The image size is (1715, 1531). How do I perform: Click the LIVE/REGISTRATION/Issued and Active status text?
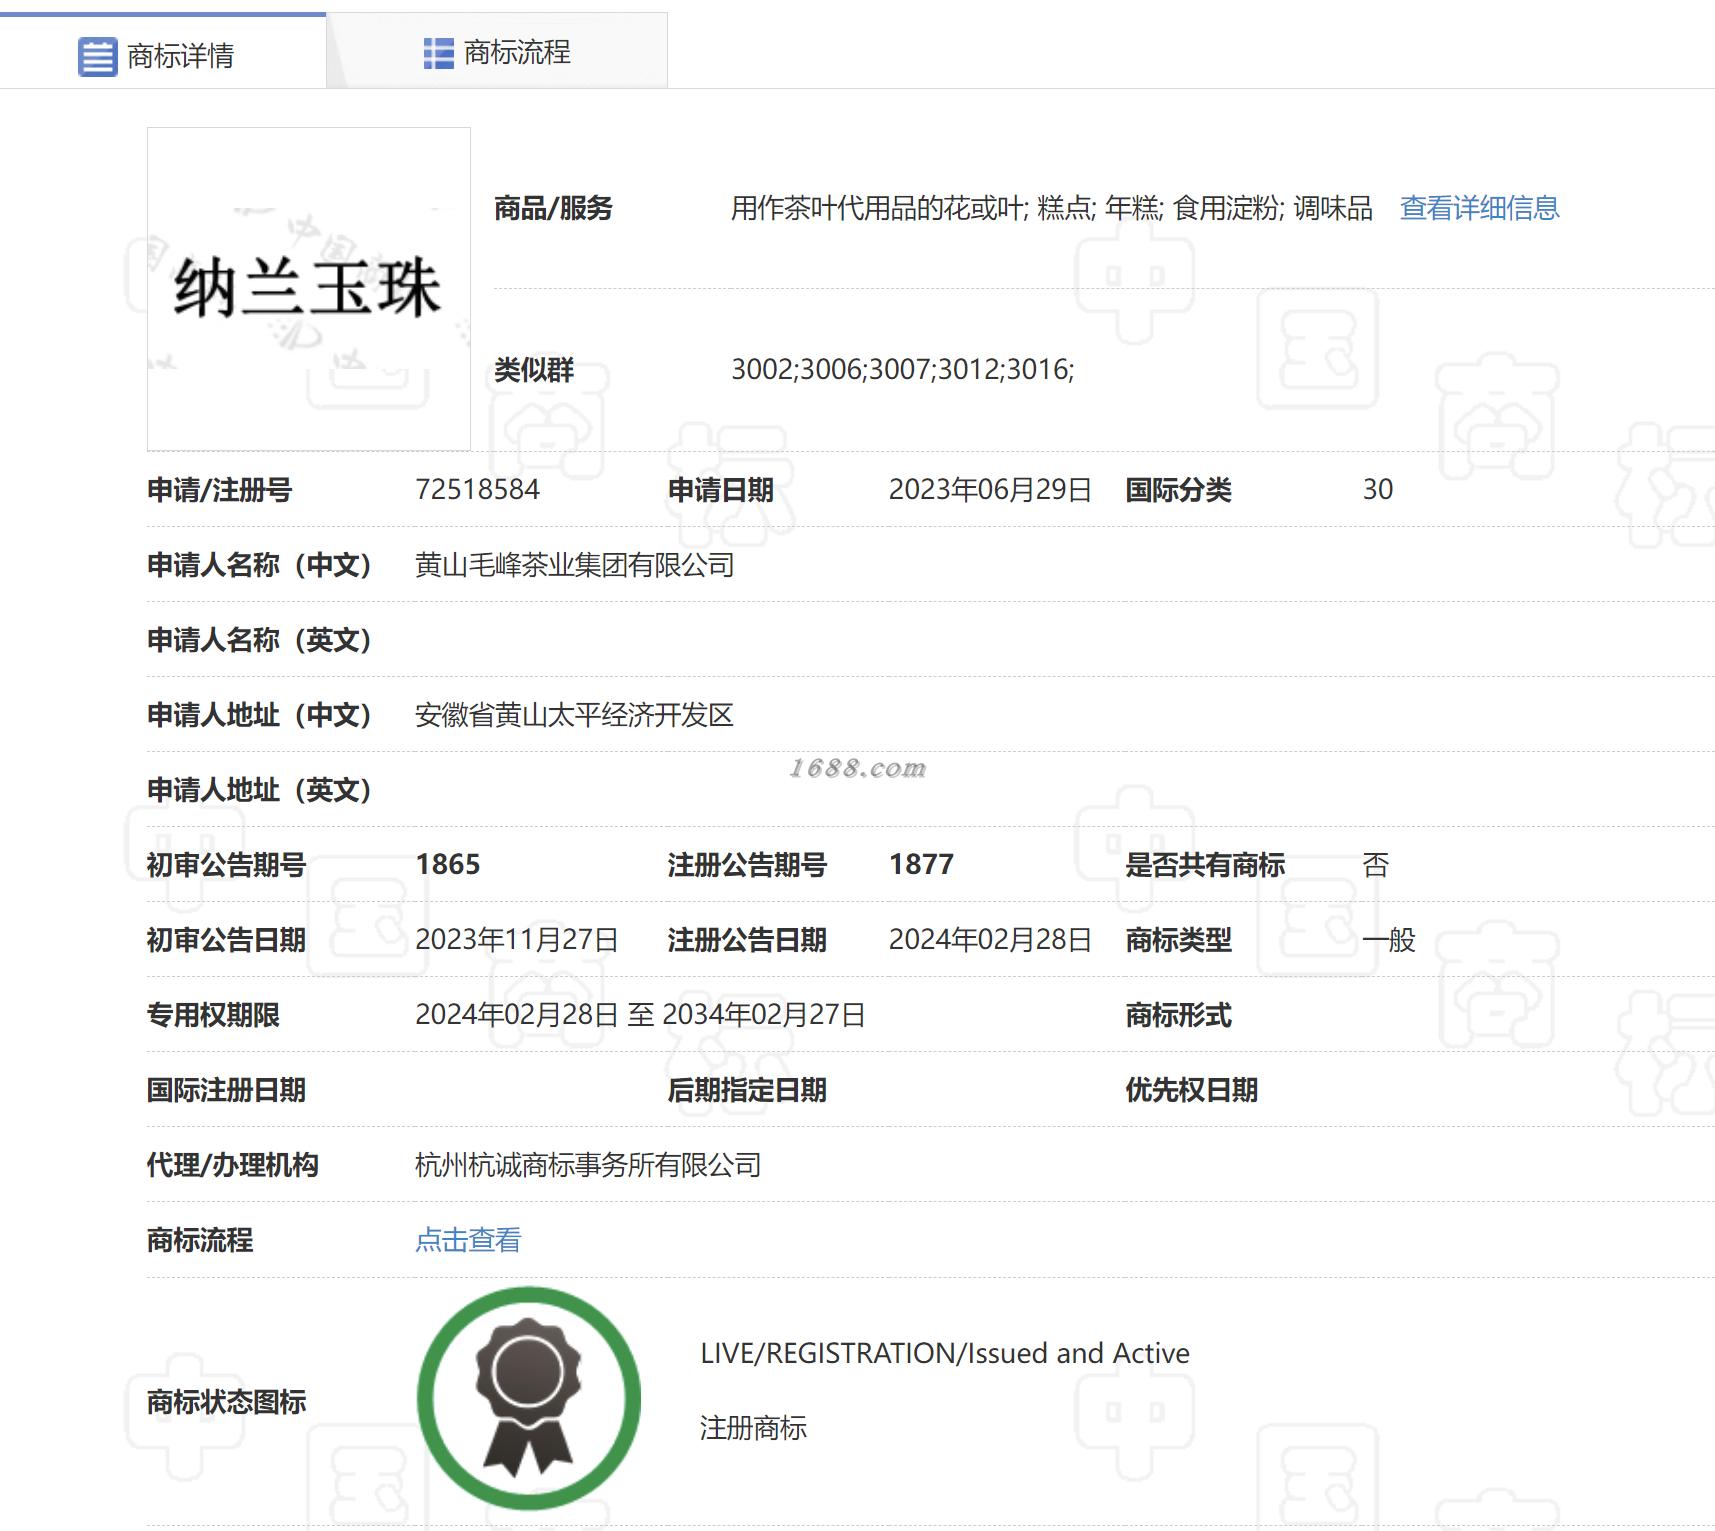945,1353
